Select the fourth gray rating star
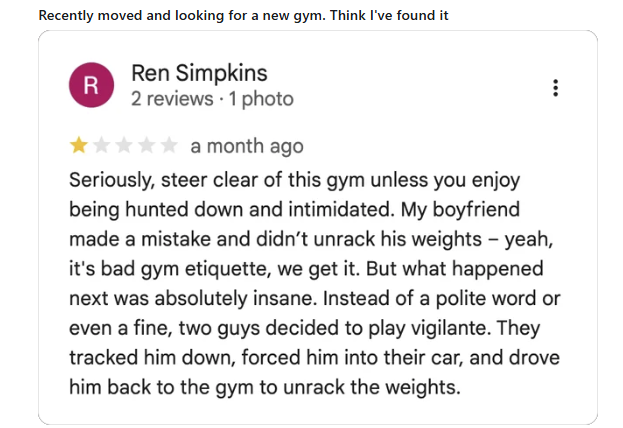The height and width of the screenshot is (428, 623). [146, 146]
